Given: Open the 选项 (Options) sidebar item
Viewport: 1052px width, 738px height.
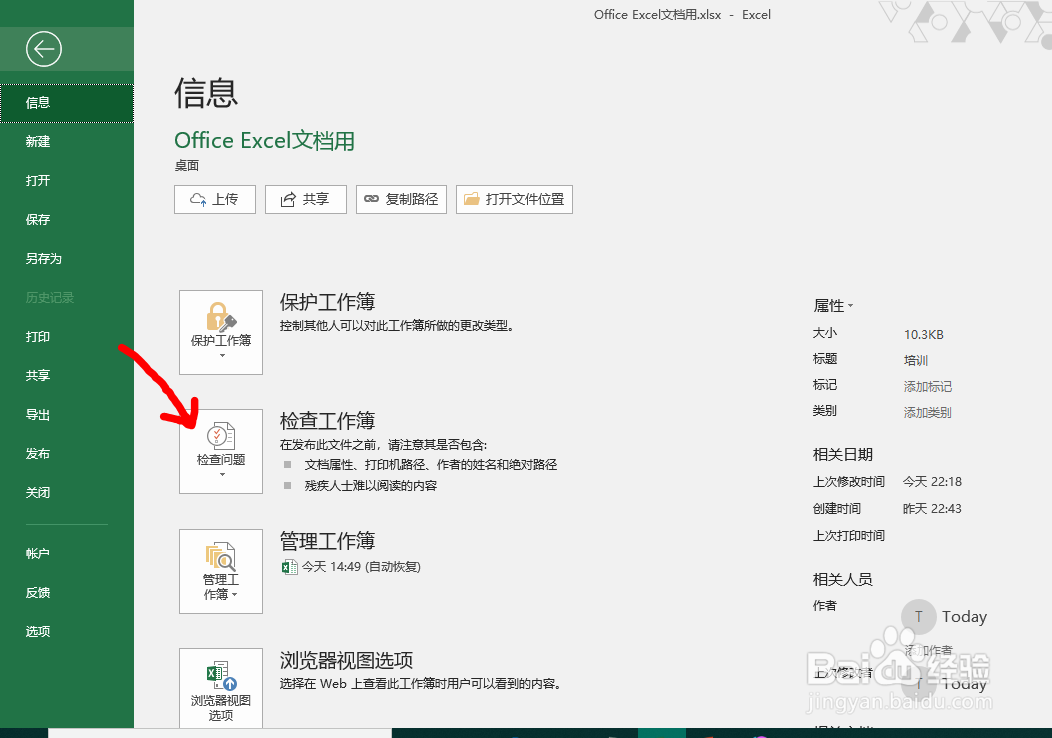Looking at the screenshot, I should [36, 631].
